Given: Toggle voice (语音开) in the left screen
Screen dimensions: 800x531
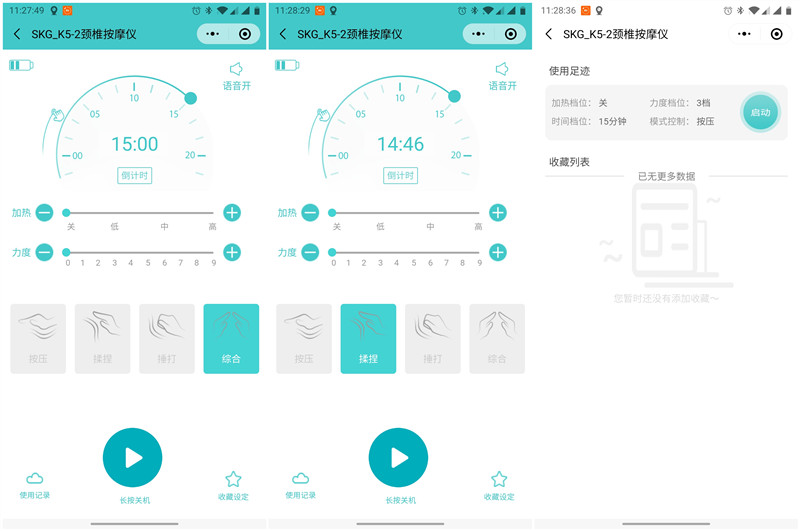Looking at the screenshot, I should tap(237, 77).
